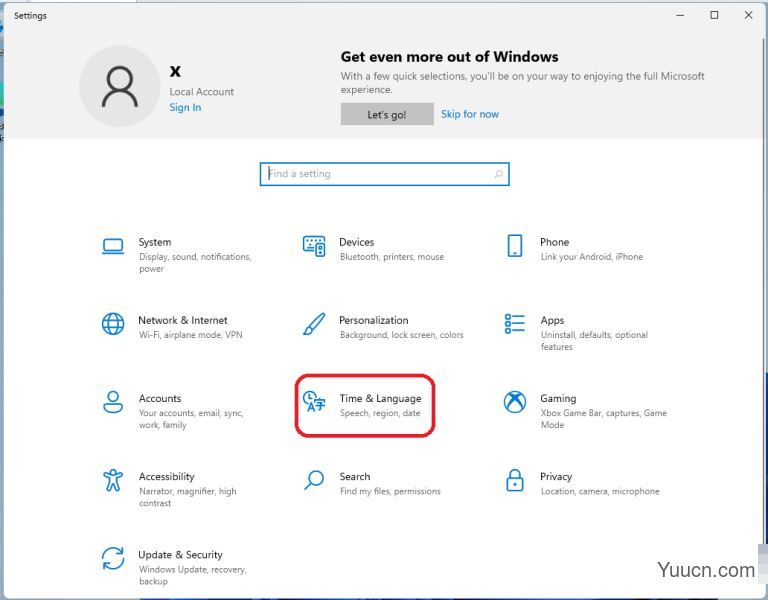
Task: Open Personalization paintbrush icon
Action: (314, 324)
